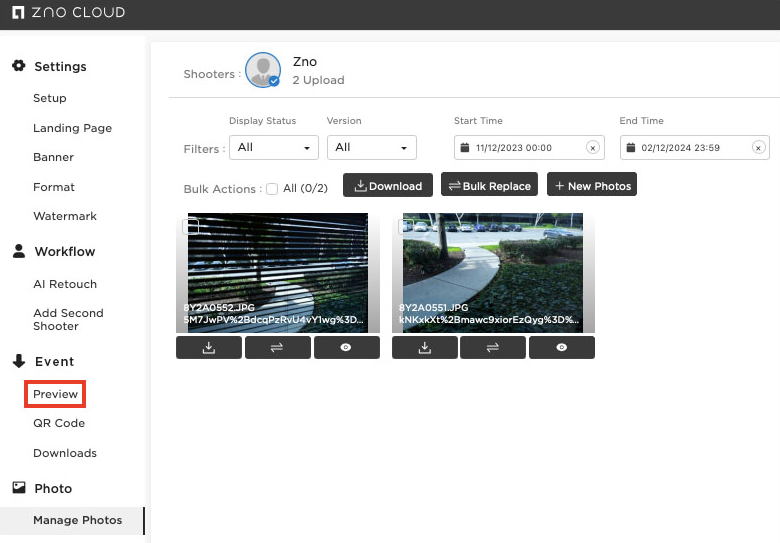This screenshot has width=780, height=543.
Task: Open Preview under Event
Action: point(55,394)
